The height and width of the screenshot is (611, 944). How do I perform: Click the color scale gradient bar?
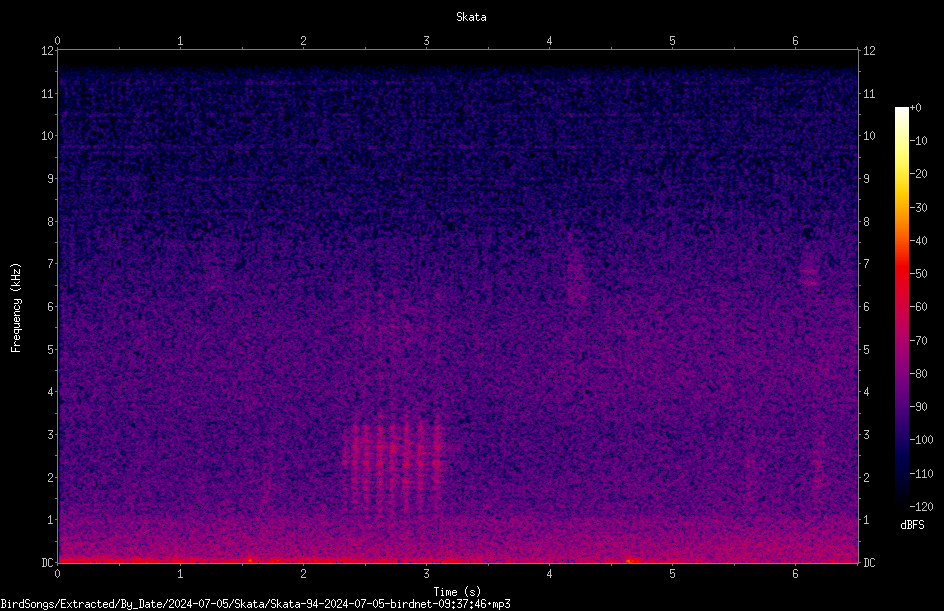pyautogui.click(x=901, y=306)
